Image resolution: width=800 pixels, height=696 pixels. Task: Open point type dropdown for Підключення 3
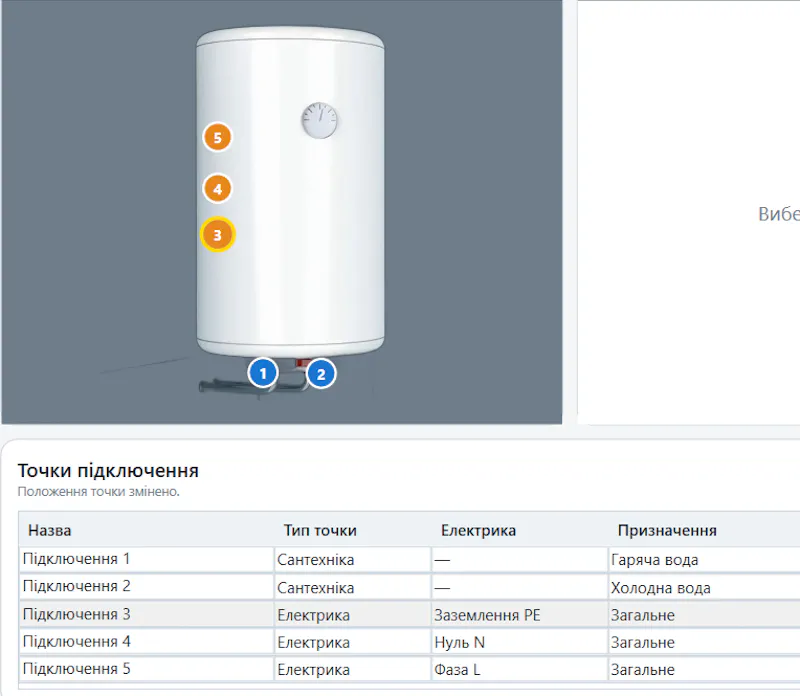pyautogui.click(x=353, y=615)
